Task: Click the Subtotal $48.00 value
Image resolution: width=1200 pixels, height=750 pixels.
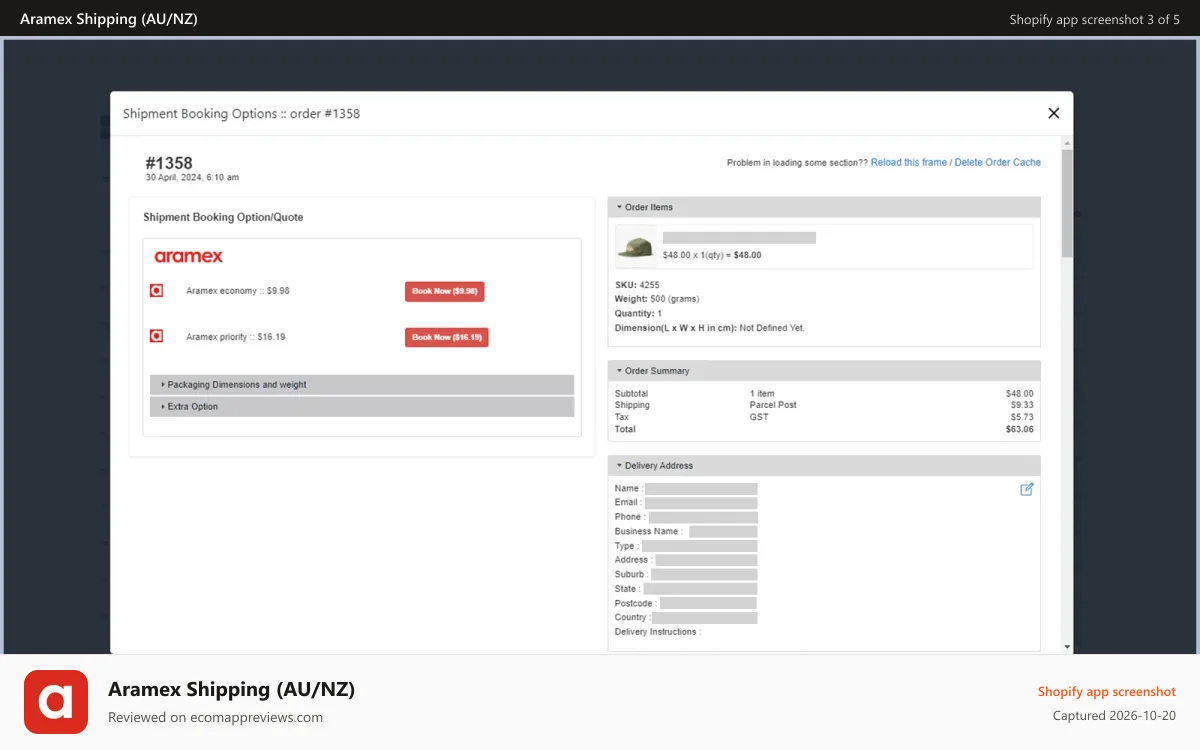Action: pyautogui.click(x=1020, y=394)
